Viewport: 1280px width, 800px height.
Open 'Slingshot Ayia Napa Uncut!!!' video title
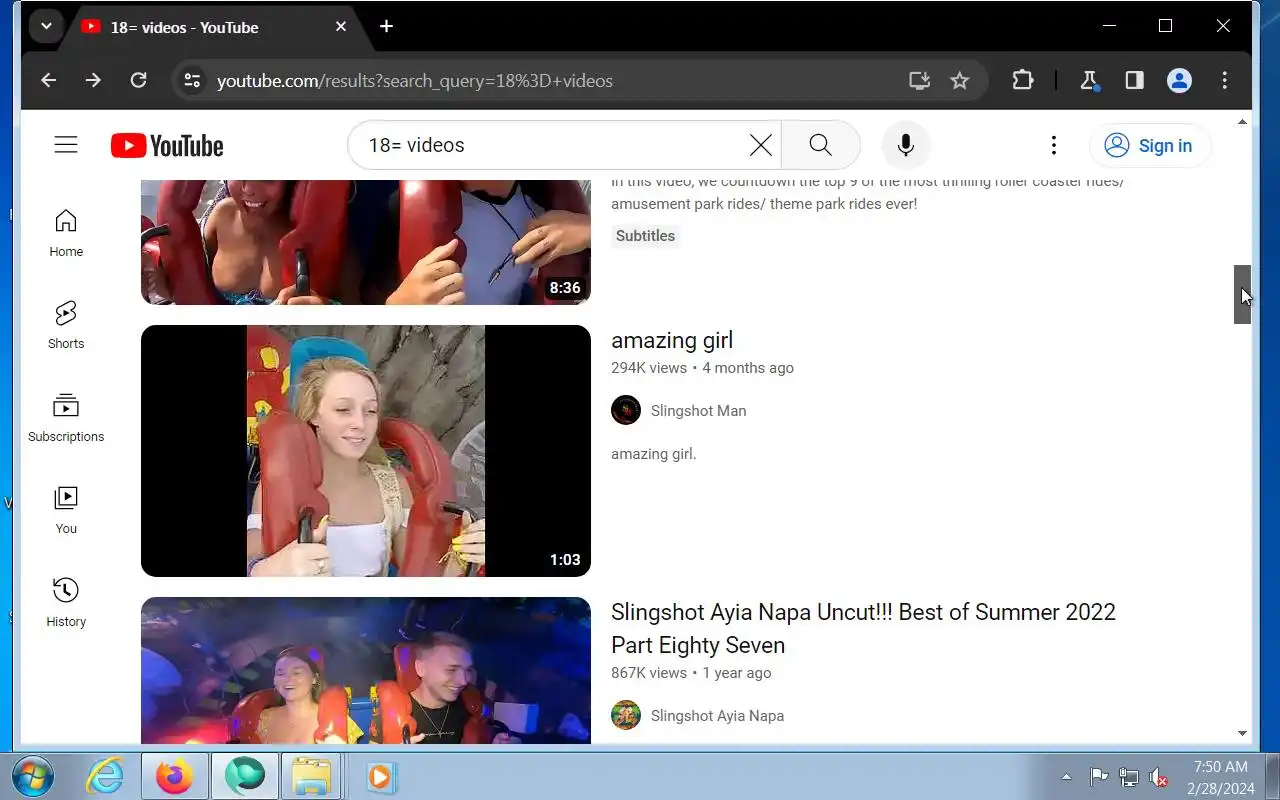[x=863, y=628]
